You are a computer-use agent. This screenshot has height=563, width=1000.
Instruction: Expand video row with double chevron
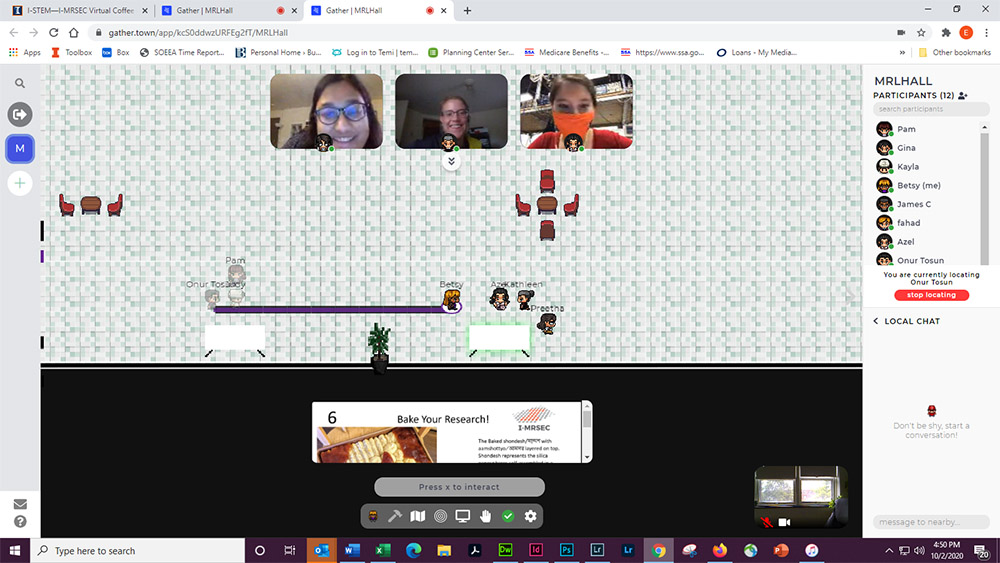tap(451, 161)
